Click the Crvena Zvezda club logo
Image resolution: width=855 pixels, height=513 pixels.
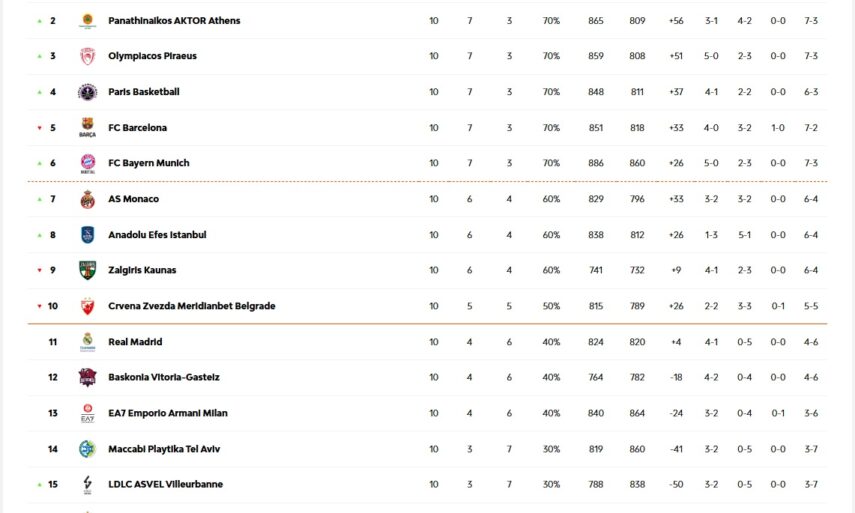click(x=87, y=306)
